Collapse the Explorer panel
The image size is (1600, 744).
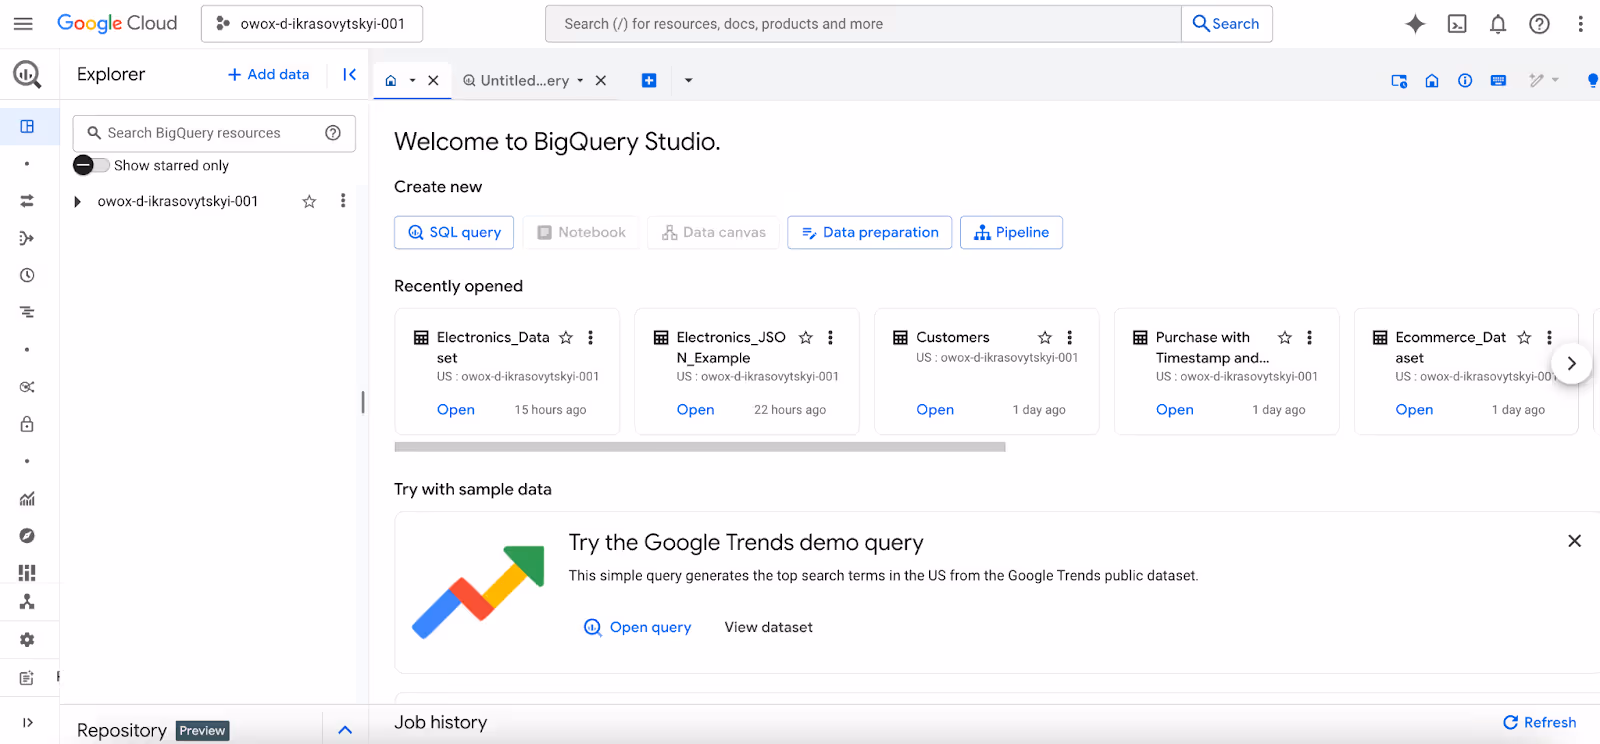(349, 74)
